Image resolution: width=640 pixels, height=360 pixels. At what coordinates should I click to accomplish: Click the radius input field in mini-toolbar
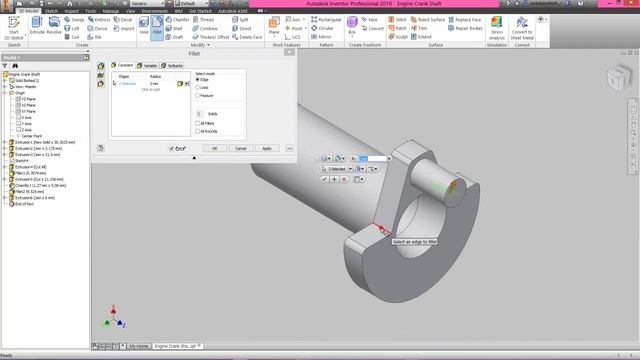point(372,158)
